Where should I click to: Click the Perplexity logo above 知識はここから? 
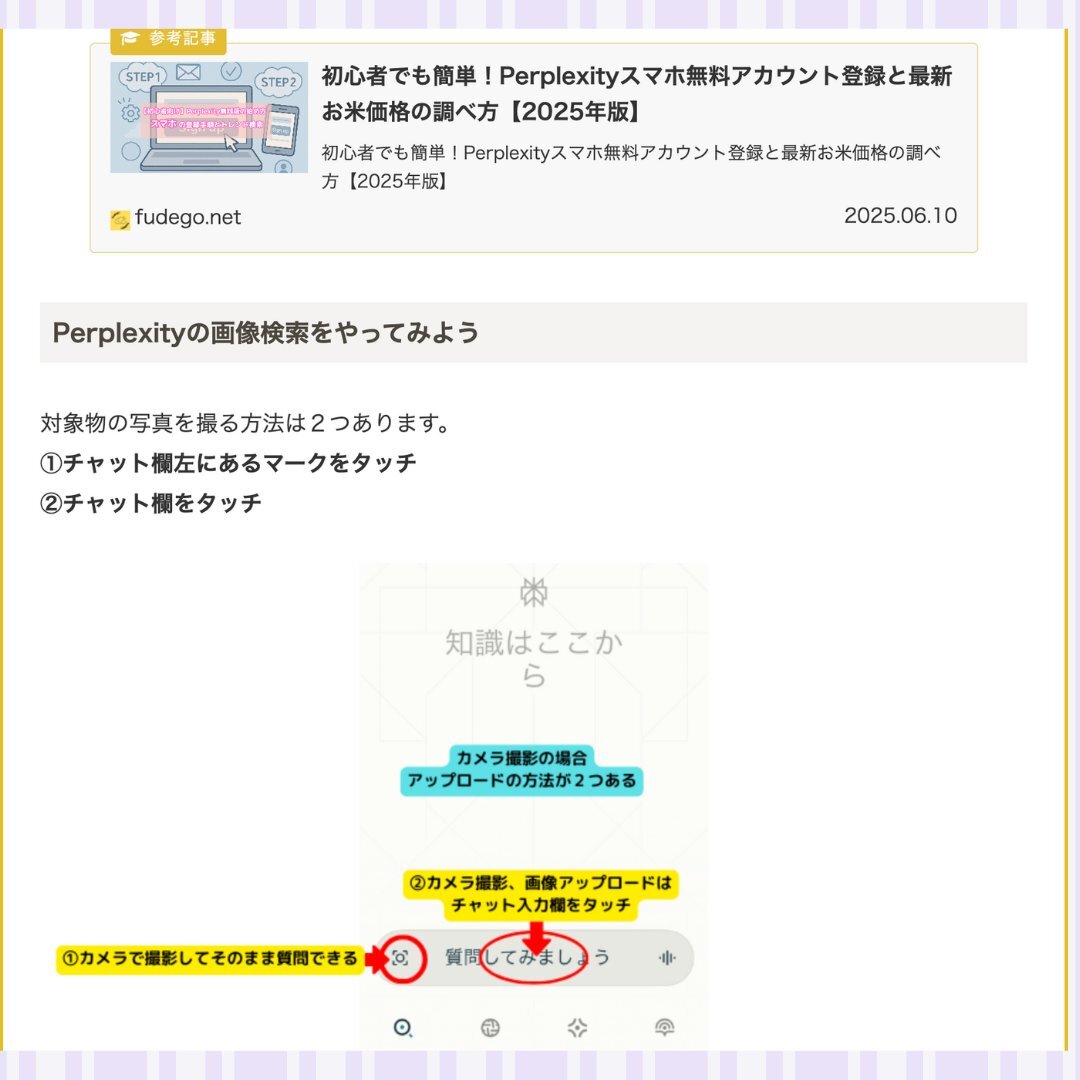(x=534, y=592)
